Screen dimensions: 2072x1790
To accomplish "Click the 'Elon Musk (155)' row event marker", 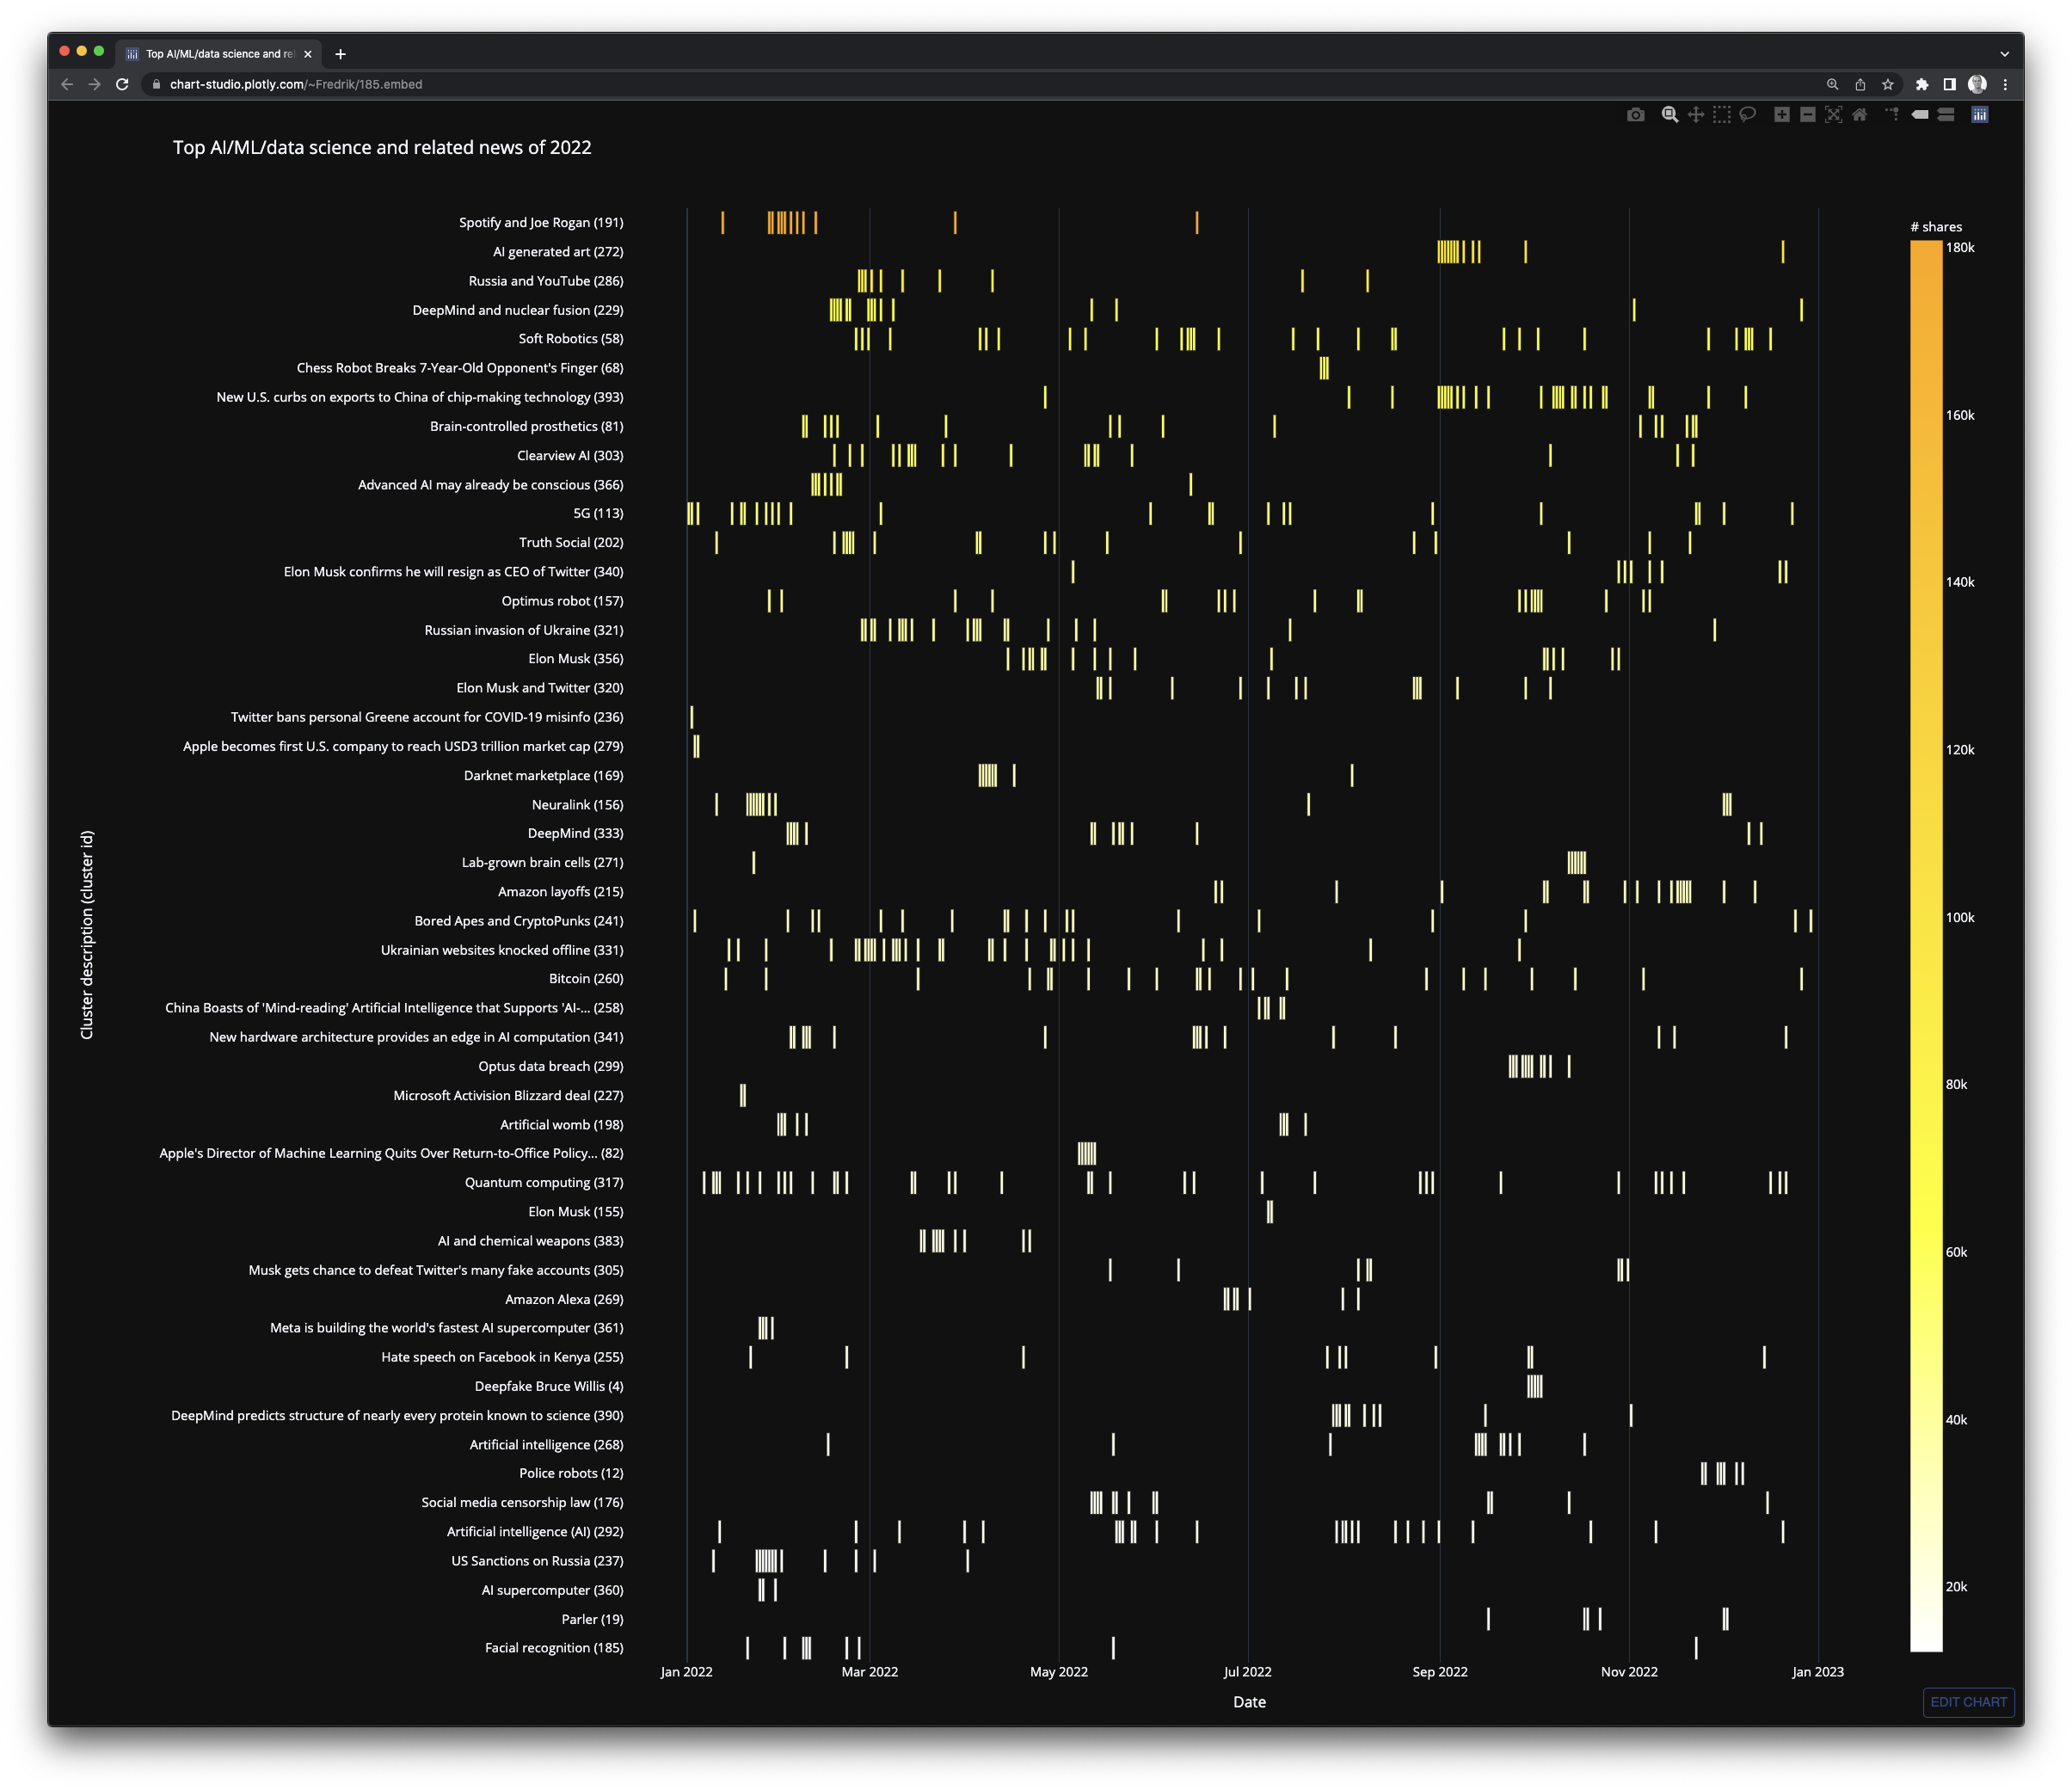I will pyautogui.click(x=1270, y=1212).
